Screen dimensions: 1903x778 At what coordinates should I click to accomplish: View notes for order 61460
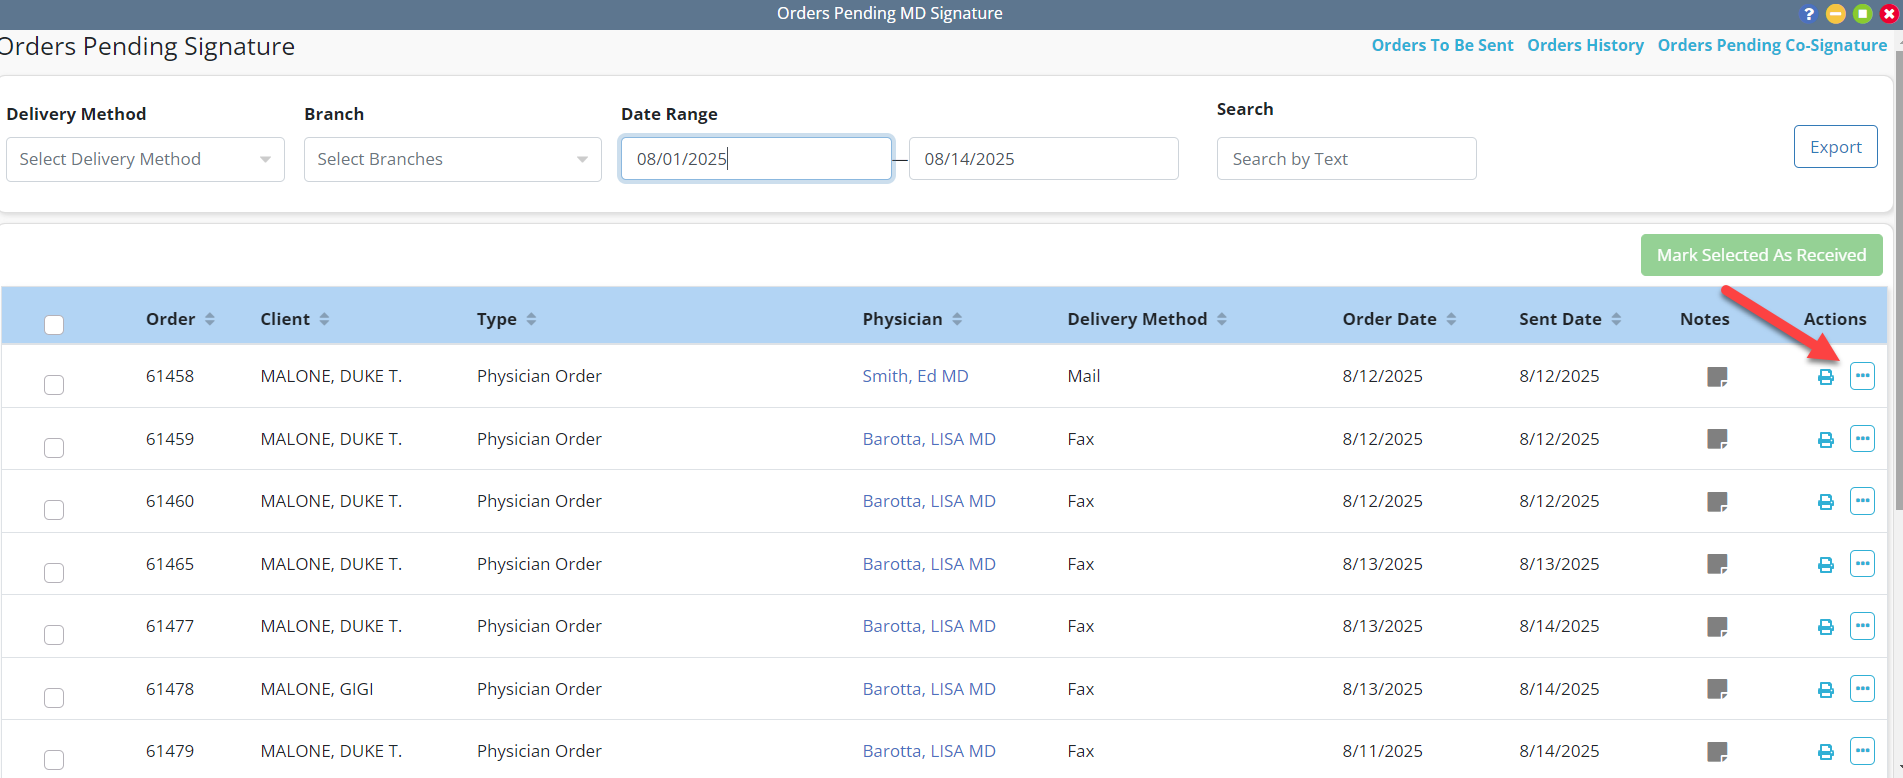point(1716,502)
